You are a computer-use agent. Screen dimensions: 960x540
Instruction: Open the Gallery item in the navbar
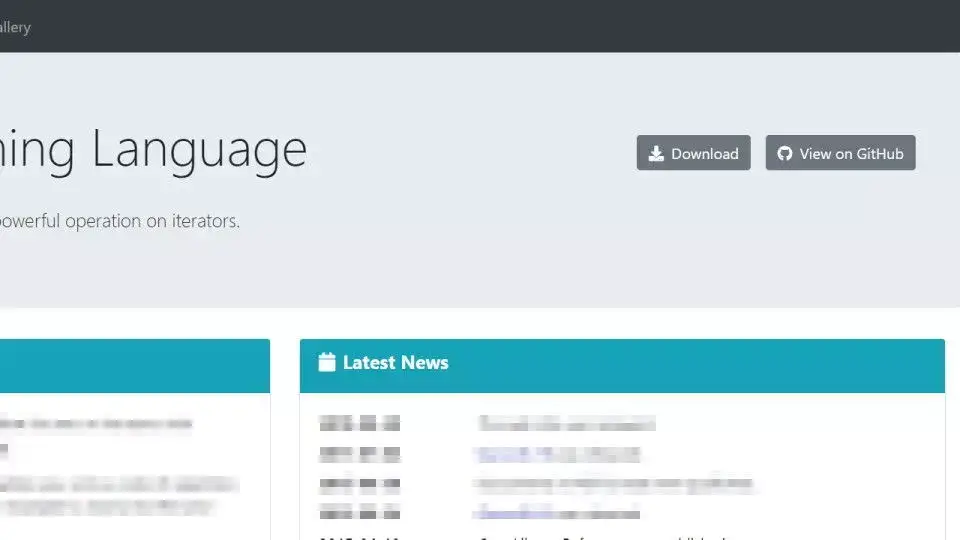pos(14,27)
